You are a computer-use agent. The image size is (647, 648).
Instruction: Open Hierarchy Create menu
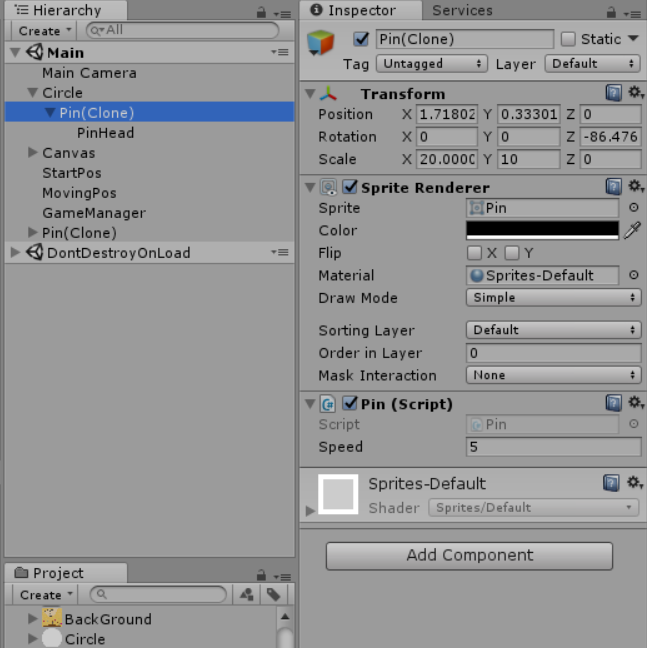point(44,31)
